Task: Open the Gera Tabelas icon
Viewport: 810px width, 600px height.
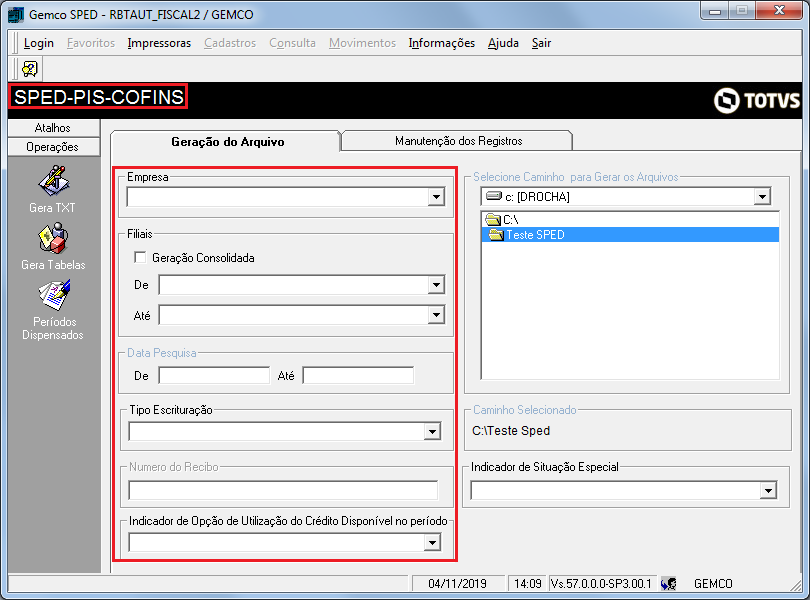Action: tap(54, 238)
